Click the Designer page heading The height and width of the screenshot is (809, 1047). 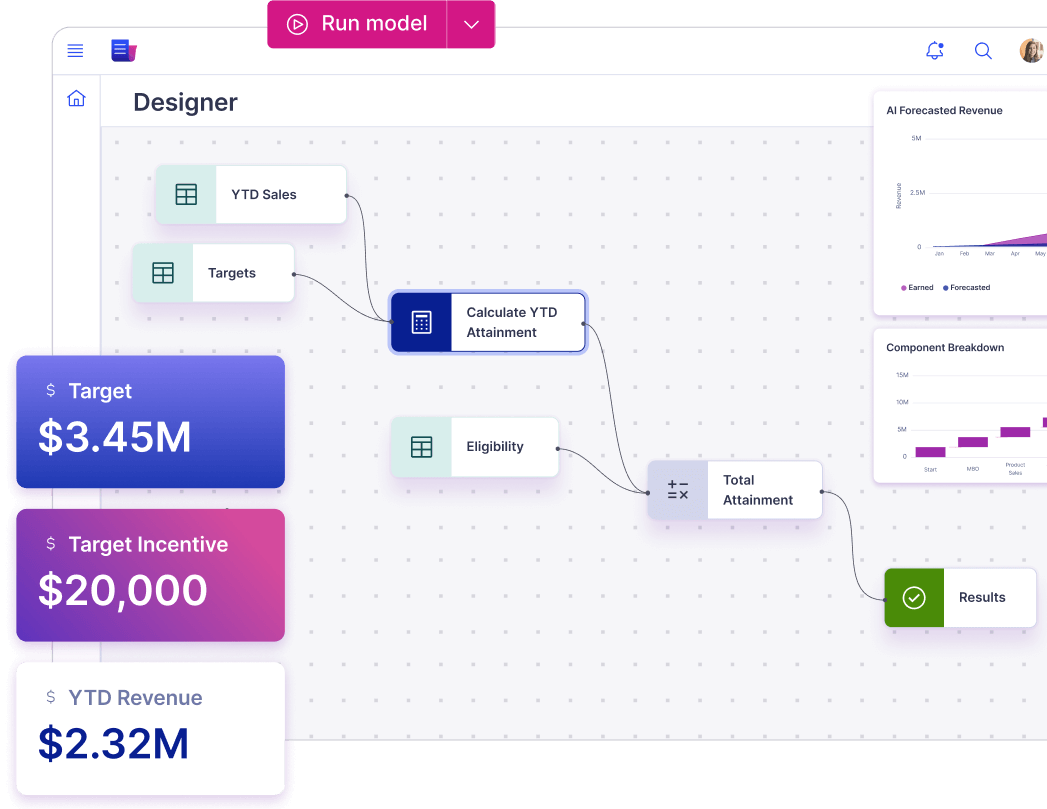186,102
